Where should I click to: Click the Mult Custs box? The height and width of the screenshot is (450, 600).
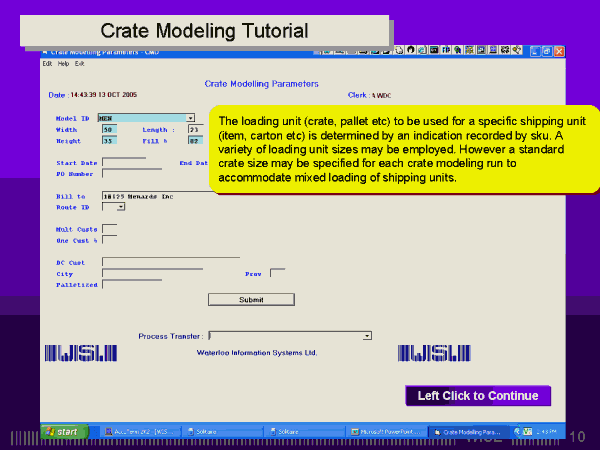(109, 229)
